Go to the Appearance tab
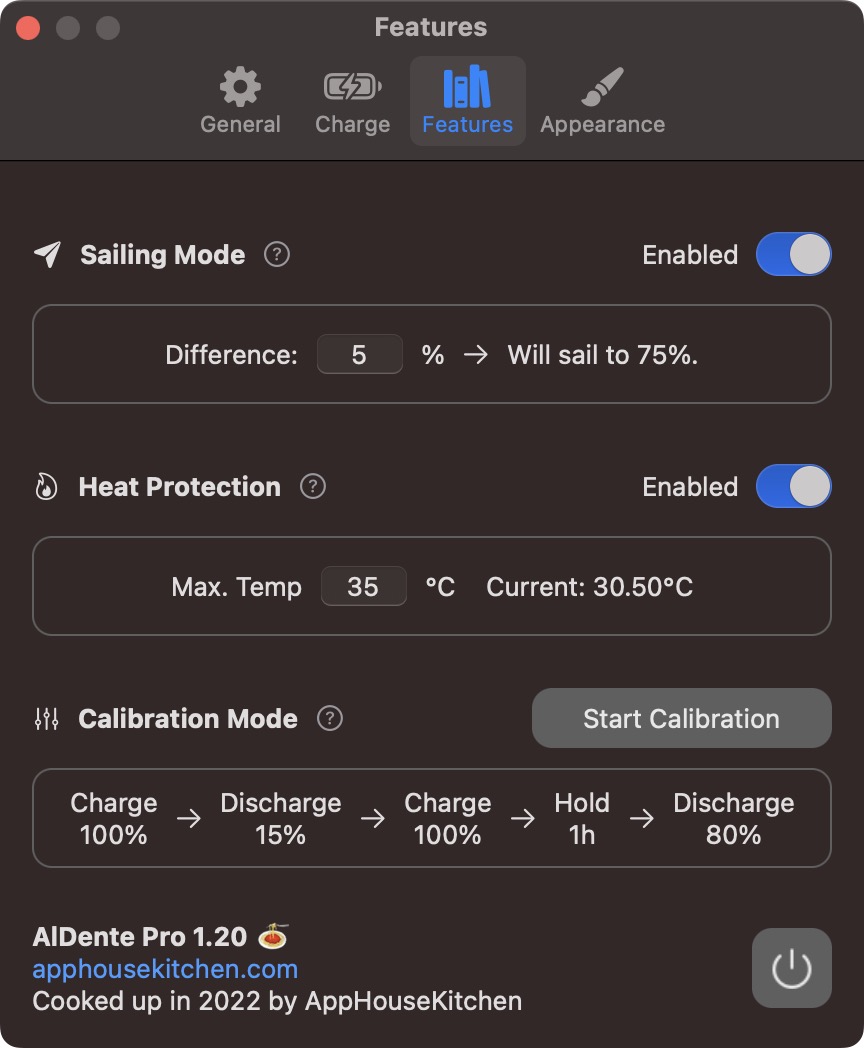The height and width of the screenshot is (1048, 864). 602,102
